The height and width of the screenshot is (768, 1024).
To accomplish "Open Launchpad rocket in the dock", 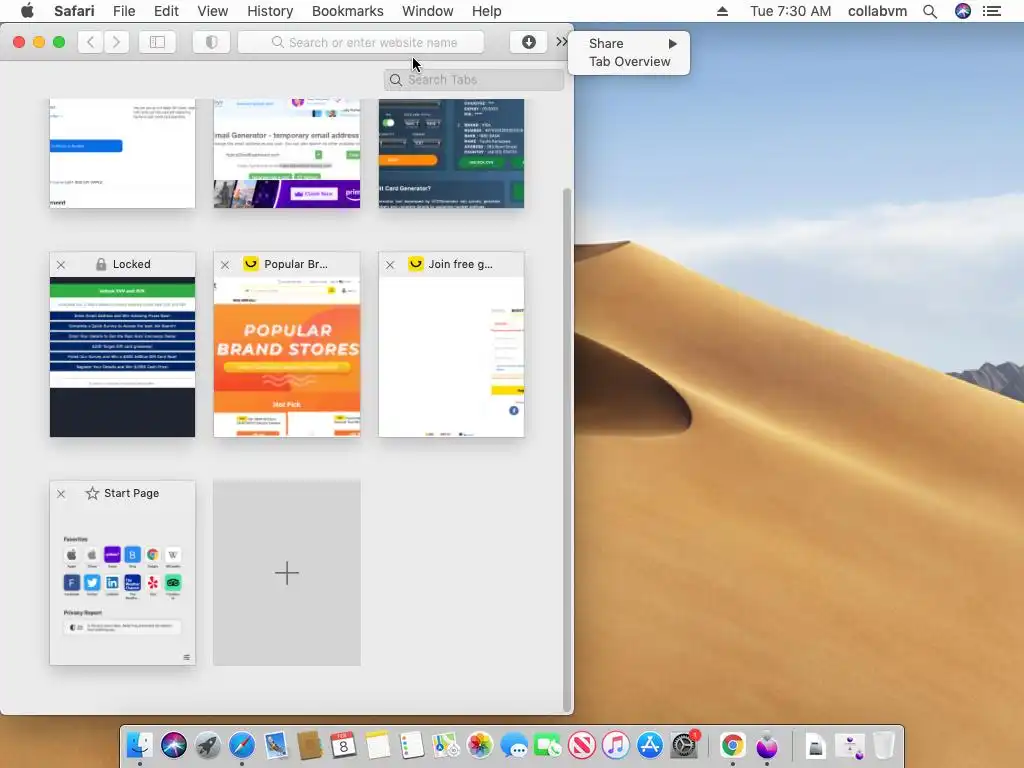I will 208,745.
